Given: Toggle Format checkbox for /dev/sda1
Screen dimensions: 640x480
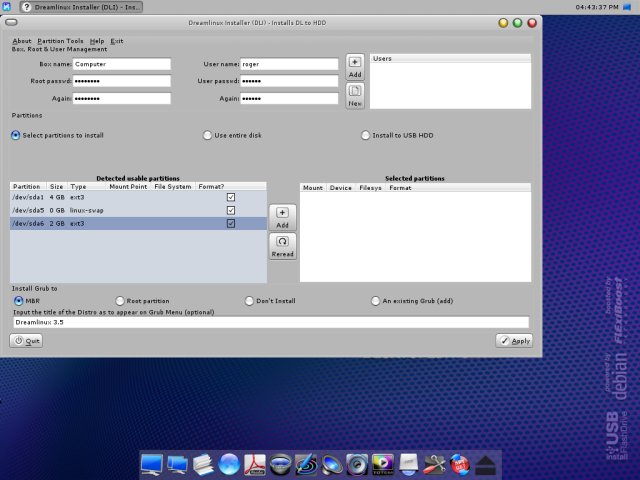Looking at the screenshot, I should coord(231,197).
